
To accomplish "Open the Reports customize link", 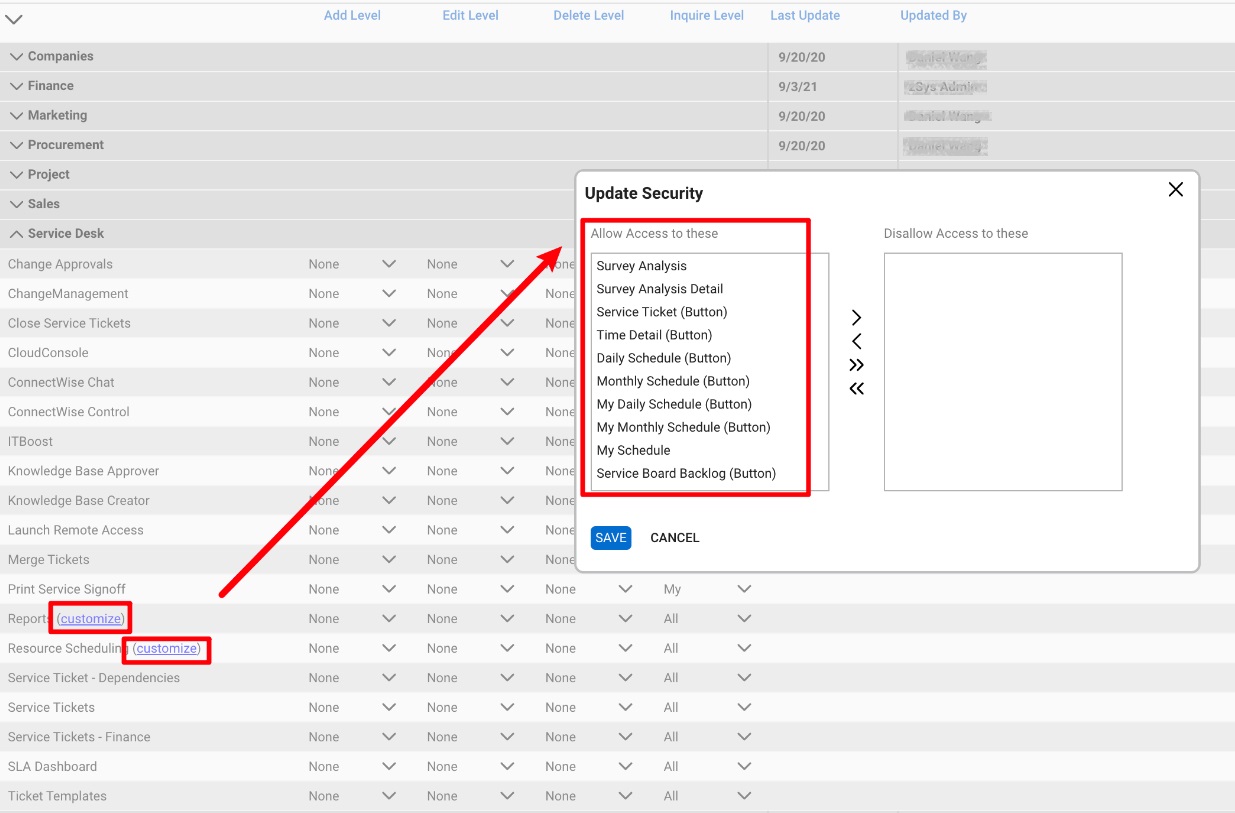I will [x=91, y=619].
